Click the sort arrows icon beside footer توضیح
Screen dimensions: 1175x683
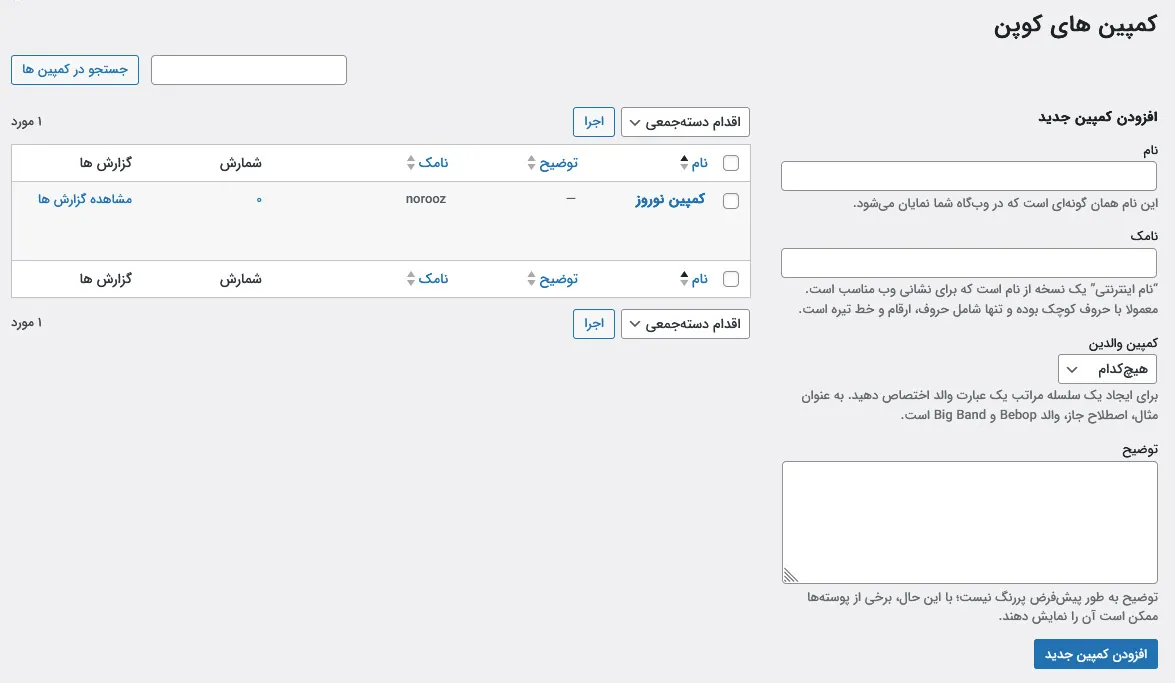pyautogui.click(x=531, y=279)
